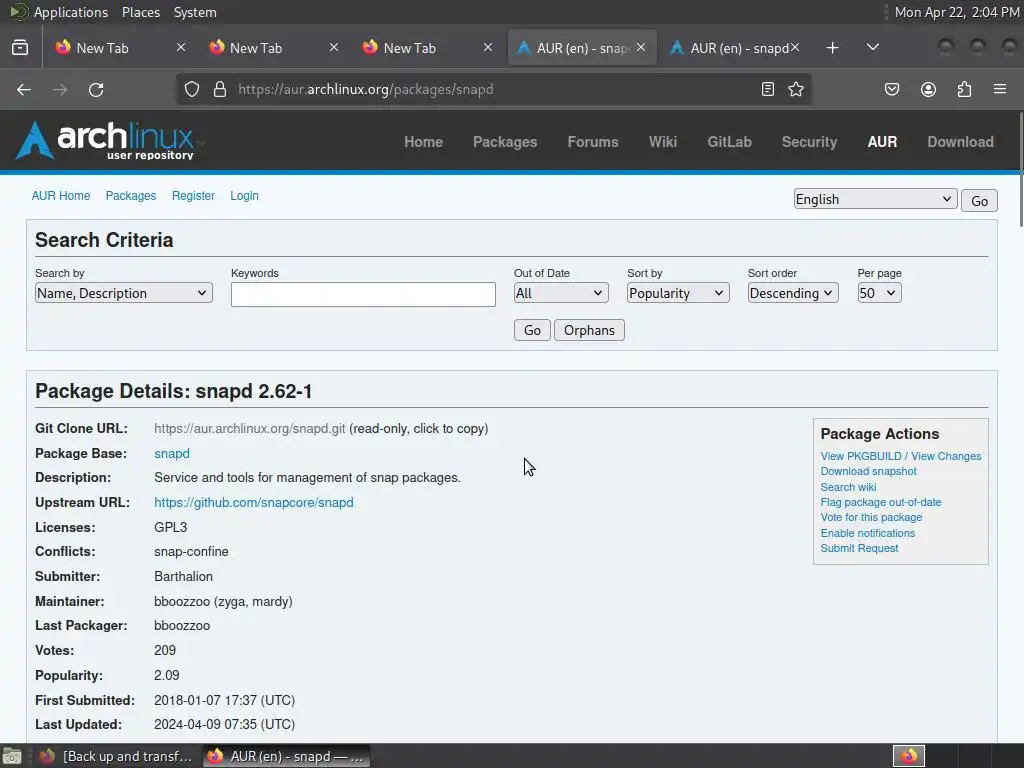Click the Keywords input field
Viewport: 1024px width, 768px height.
pos(363,295)
